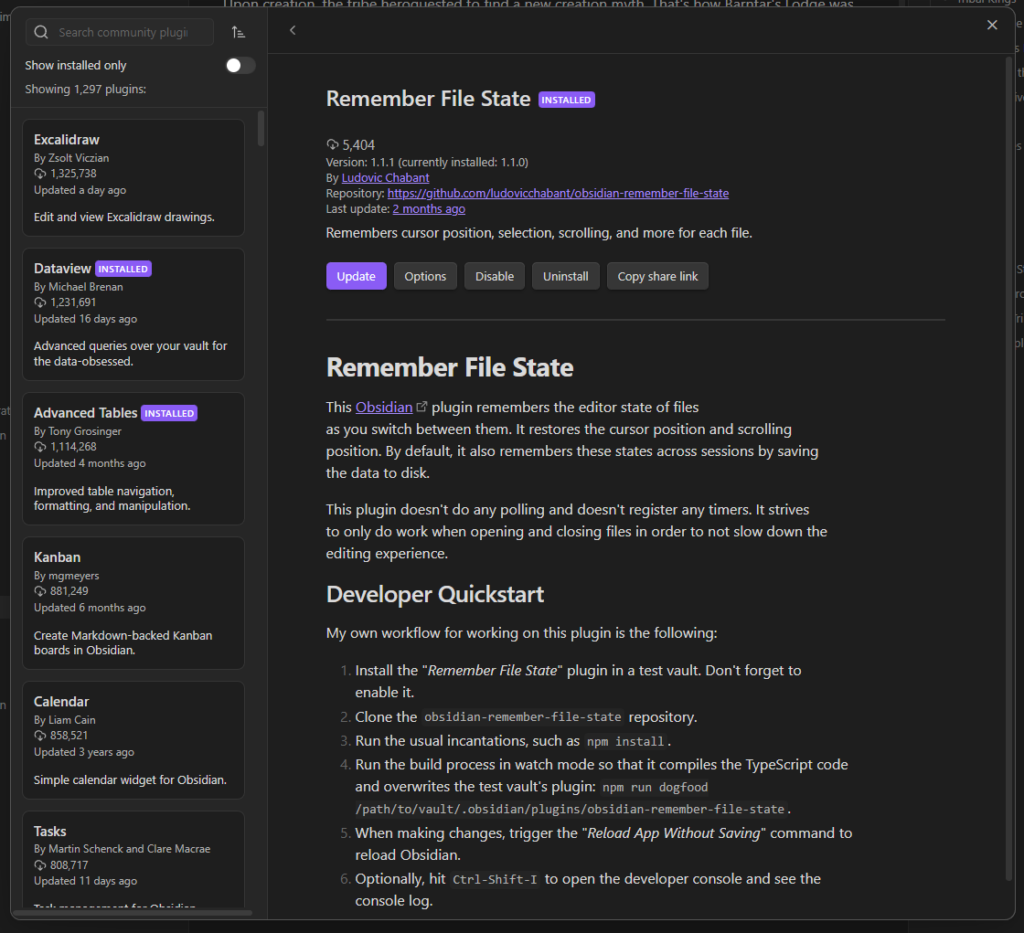The image size is (1024, 933).
Task: Click the 'npm run dogfood' code snippet
Action: (655, 787)
